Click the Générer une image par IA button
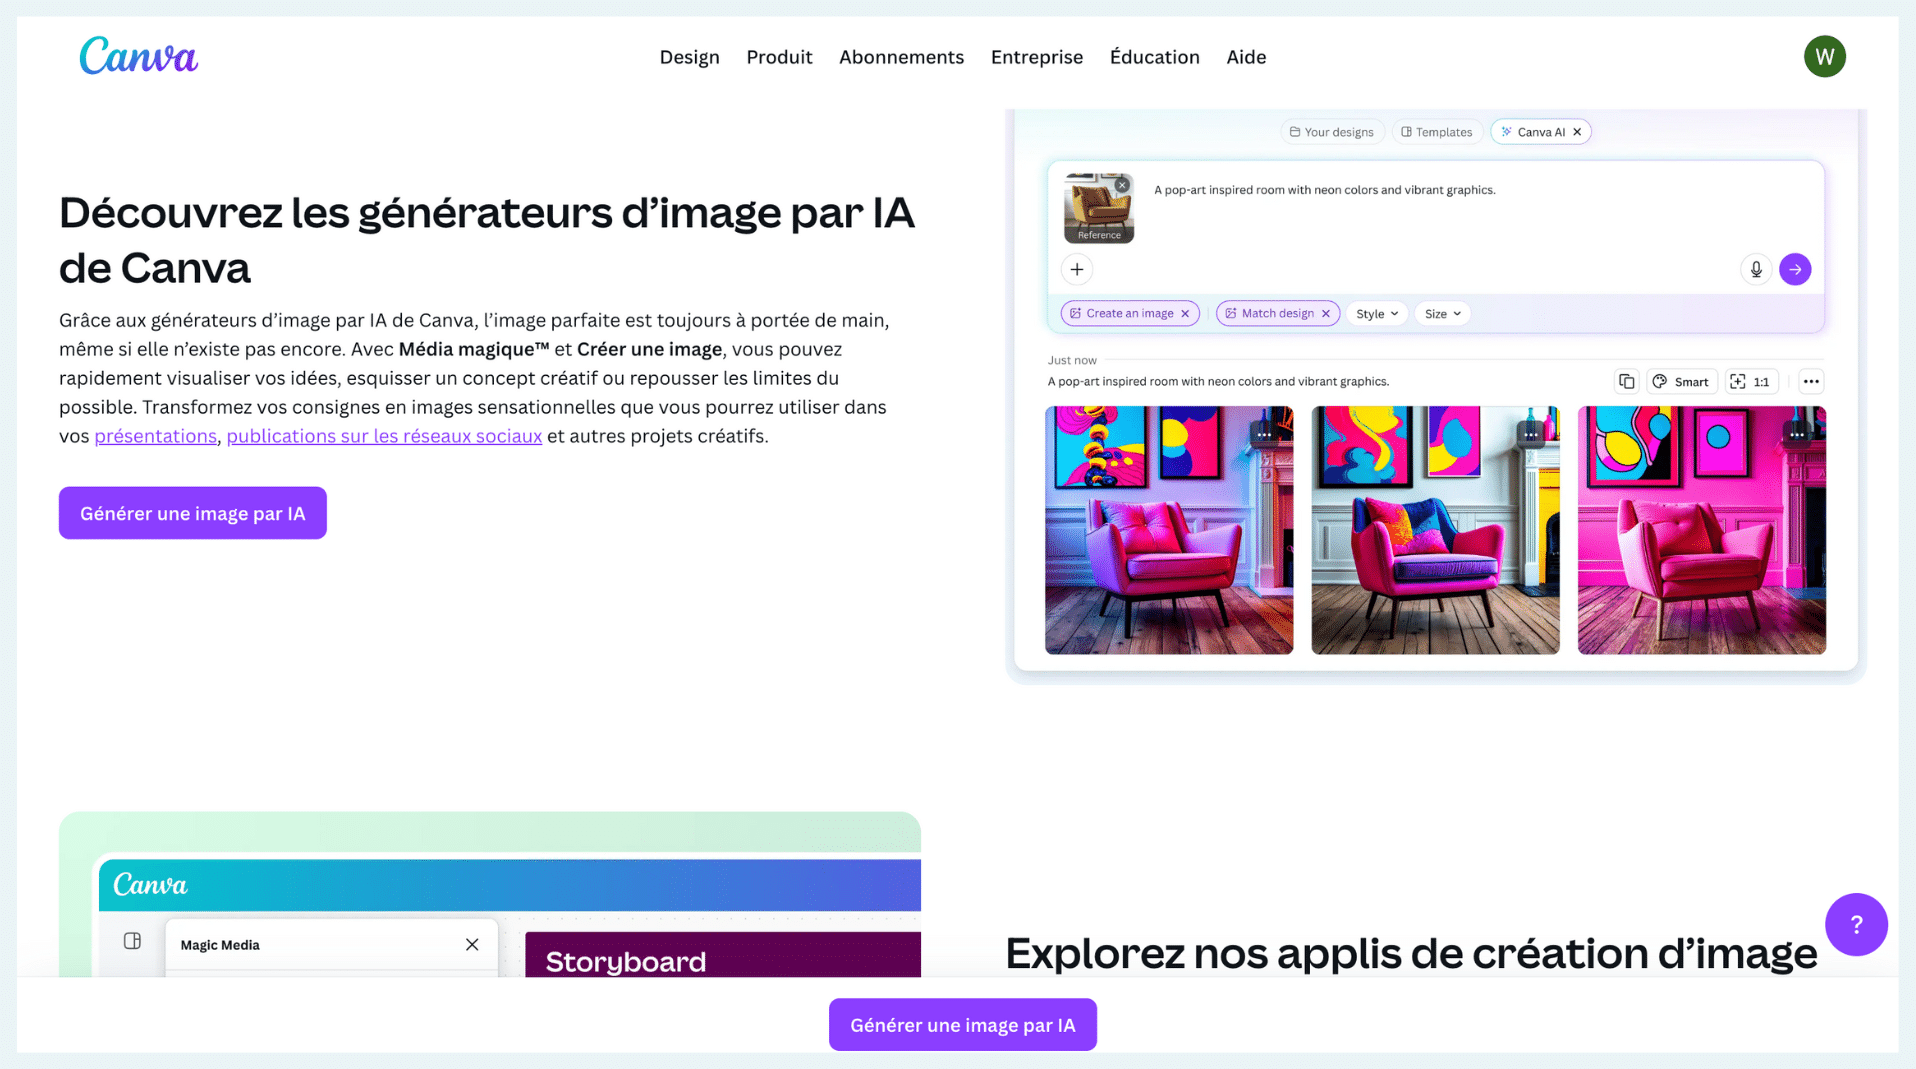Viewport: 1916px width, 1069px height. pyautogui.click(x=192, y=512)
